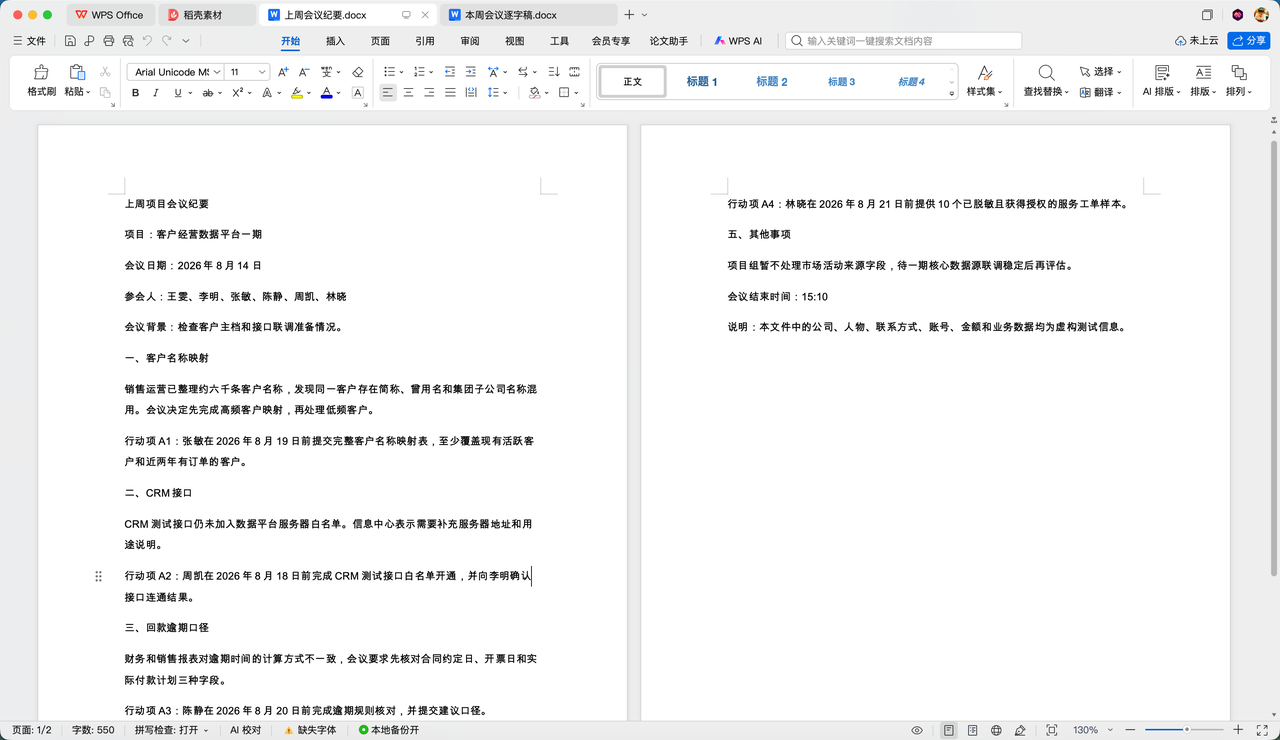
Task: Apply the 标题 1 heading style
Action: pos(702,82)
